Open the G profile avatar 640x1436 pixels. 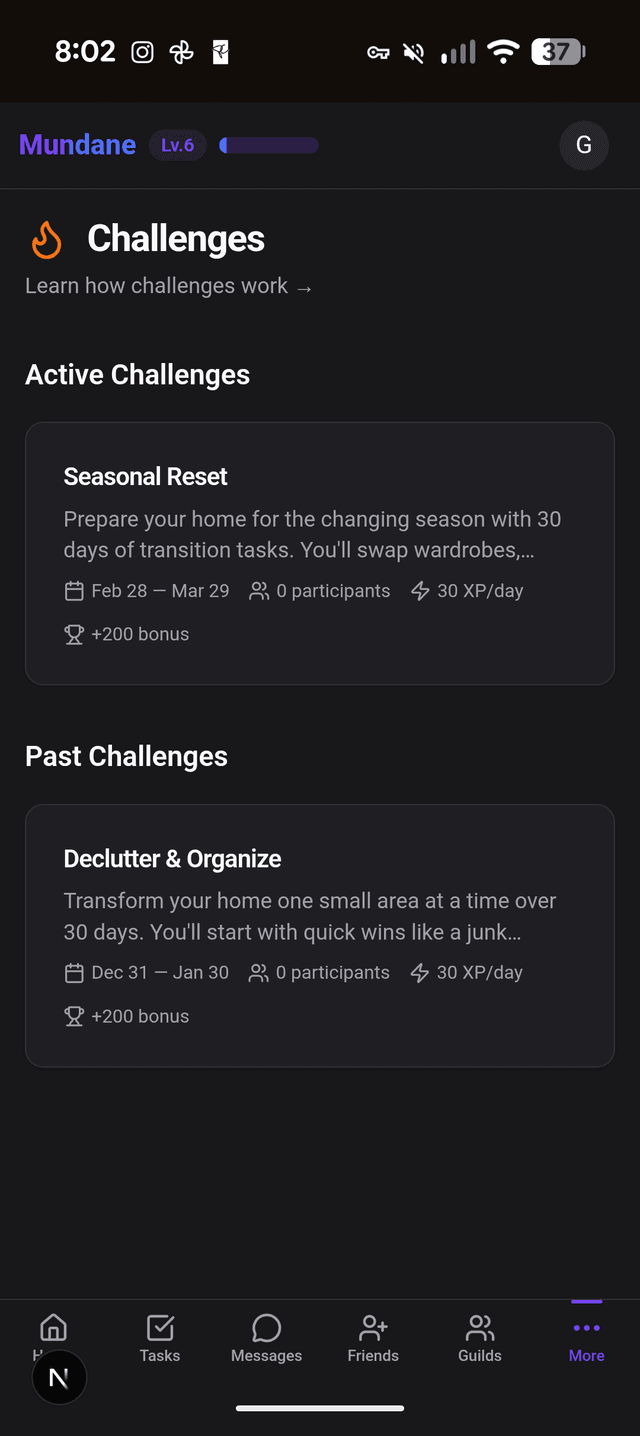(583, 145)
